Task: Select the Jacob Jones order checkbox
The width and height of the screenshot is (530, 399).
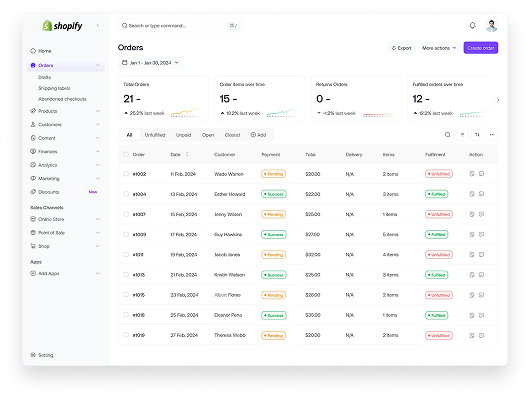Action: 126,254
